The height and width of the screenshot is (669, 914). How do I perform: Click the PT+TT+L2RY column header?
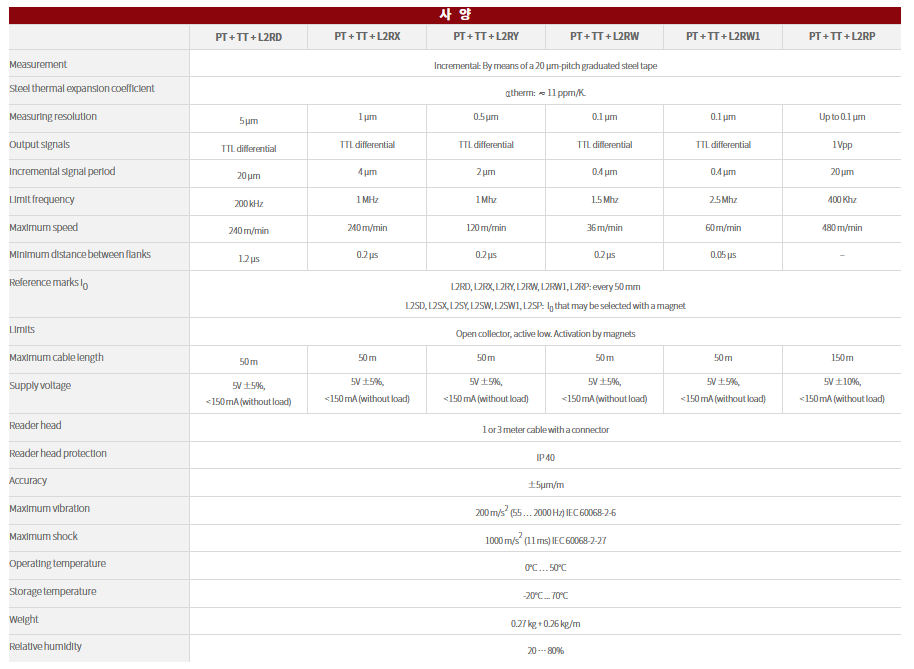point(486,36)
